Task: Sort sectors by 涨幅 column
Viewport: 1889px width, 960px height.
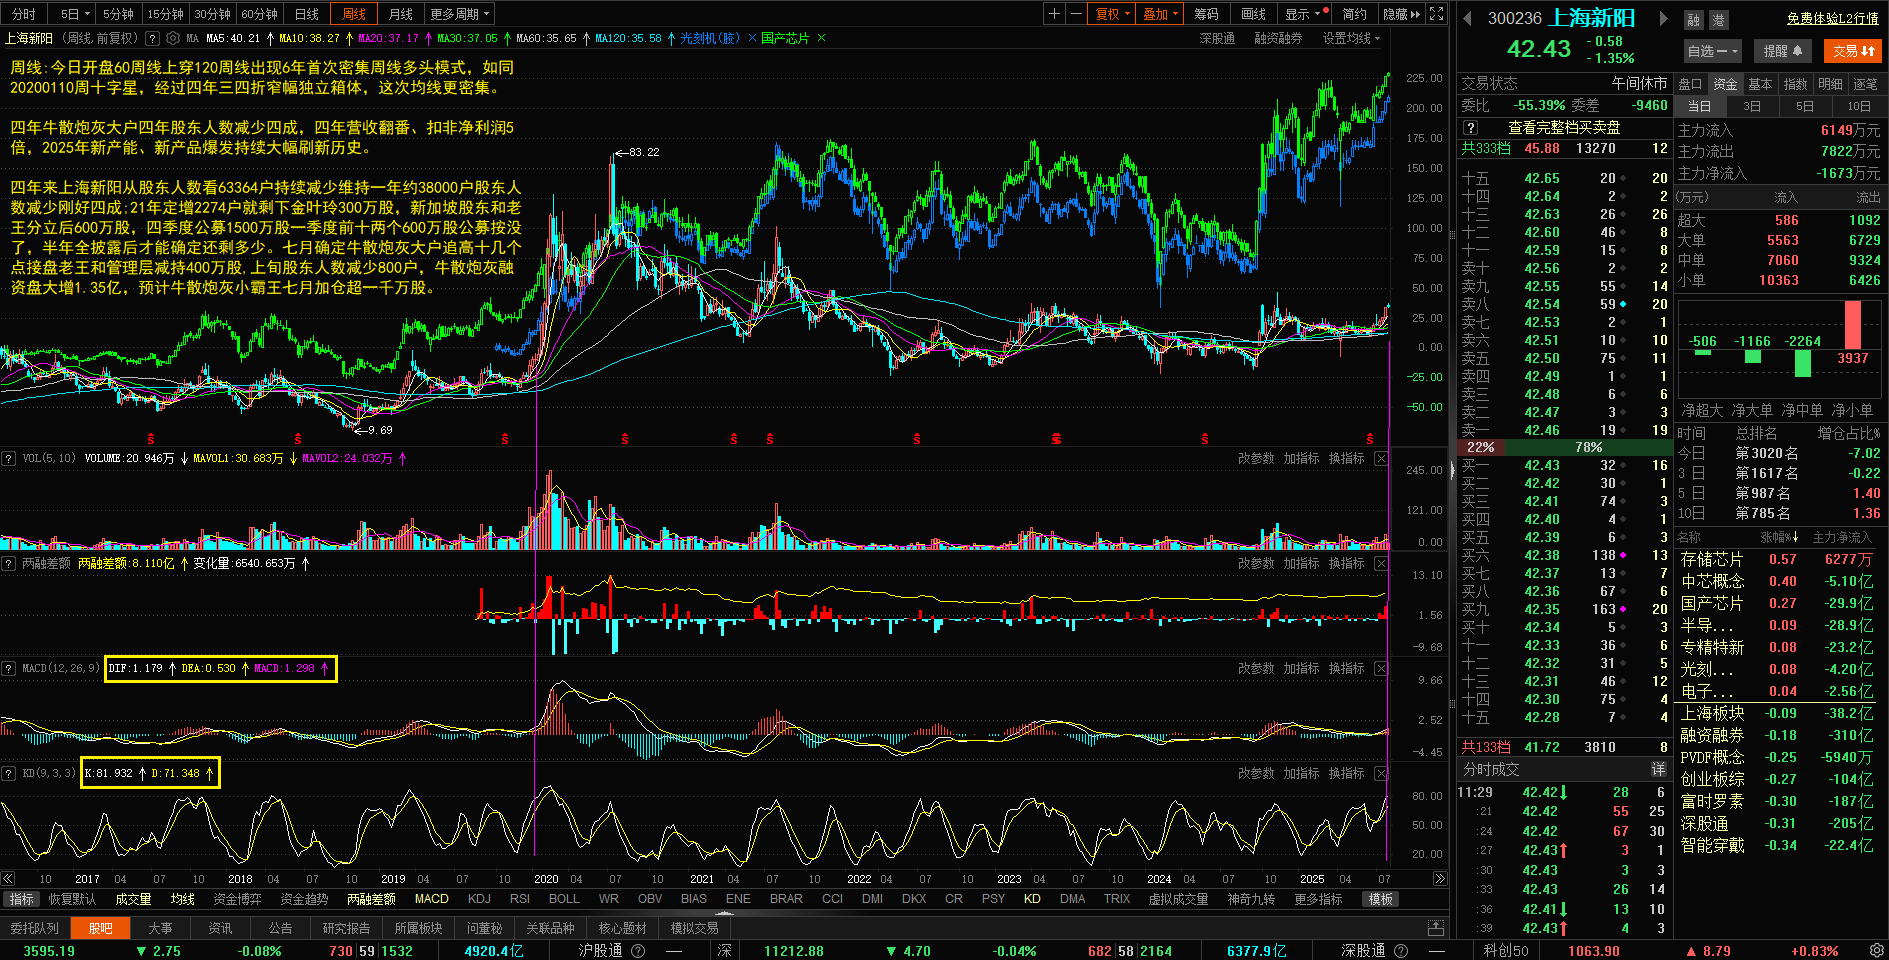Action: point(1779,538)
